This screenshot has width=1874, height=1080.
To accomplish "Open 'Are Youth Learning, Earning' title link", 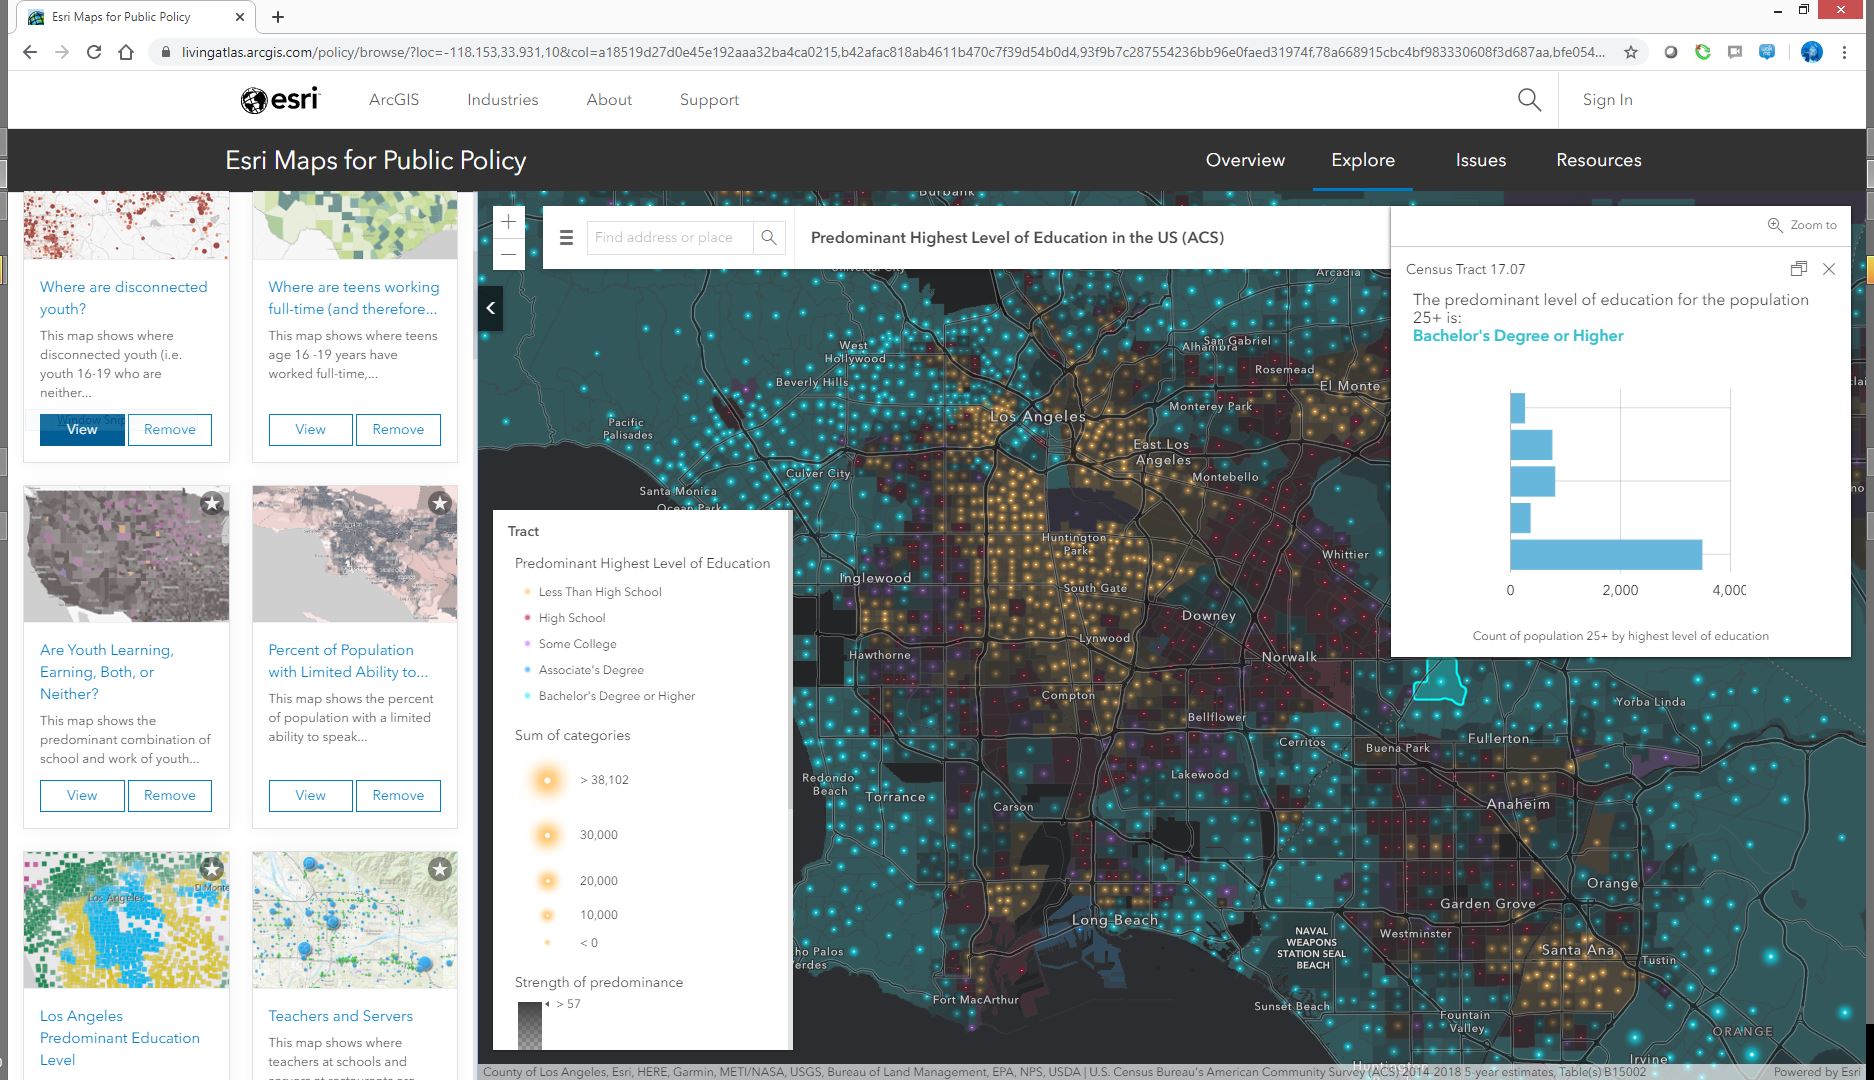I will point(107,672).
